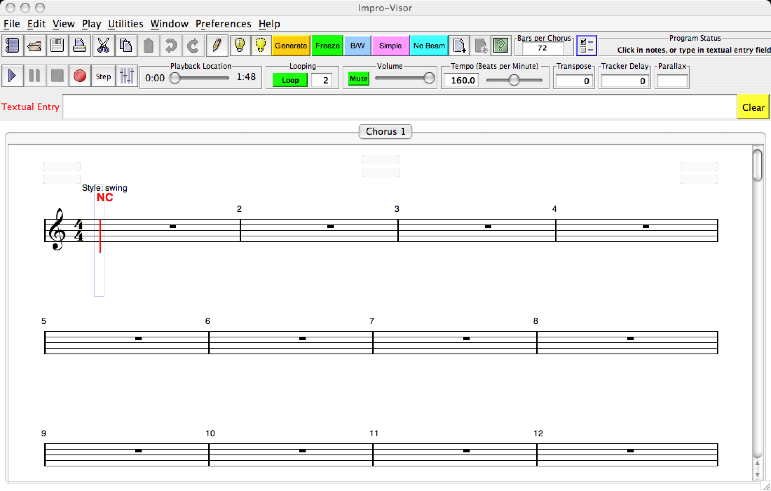Click the printer icon in toolbar

pyautogui.click(x=79, y=45)
